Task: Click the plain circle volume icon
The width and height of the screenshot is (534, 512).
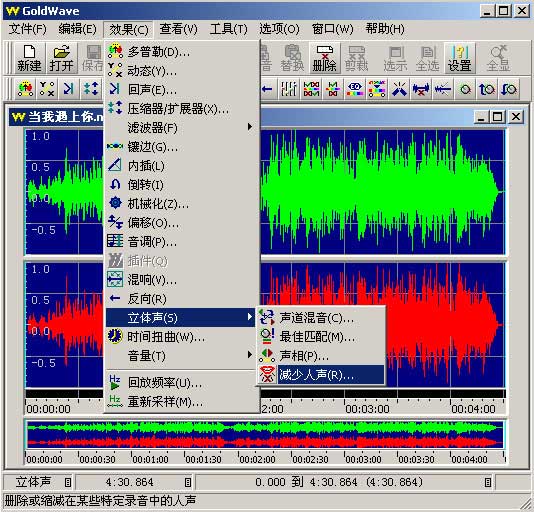Action: 465,89
